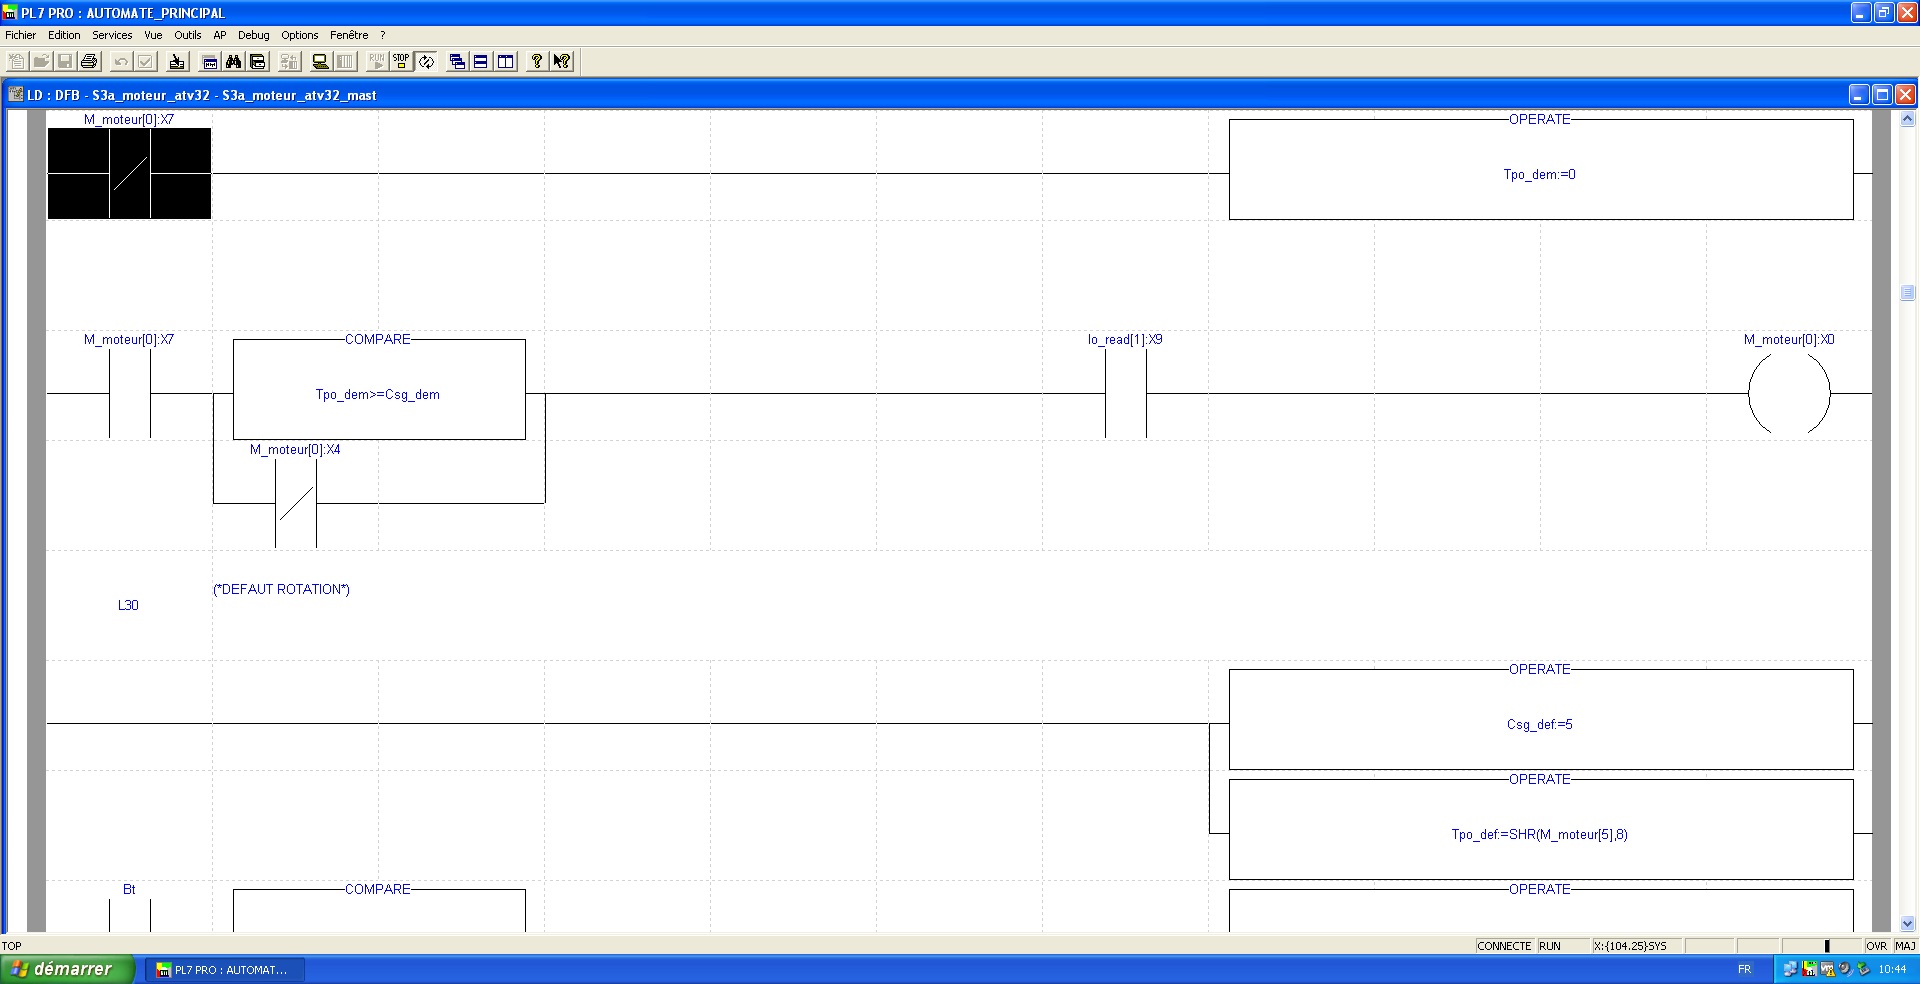
Task: Click the taskbar clock showing 10:44
Action: click(1892, 969)
